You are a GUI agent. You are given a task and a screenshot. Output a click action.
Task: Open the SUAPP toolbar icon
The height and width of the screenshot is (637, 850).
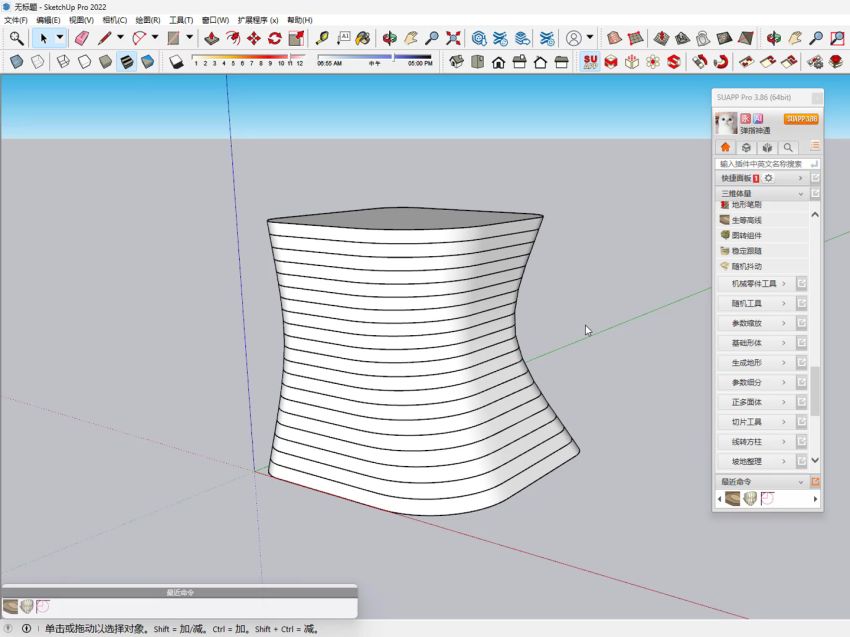pos(590,61)
